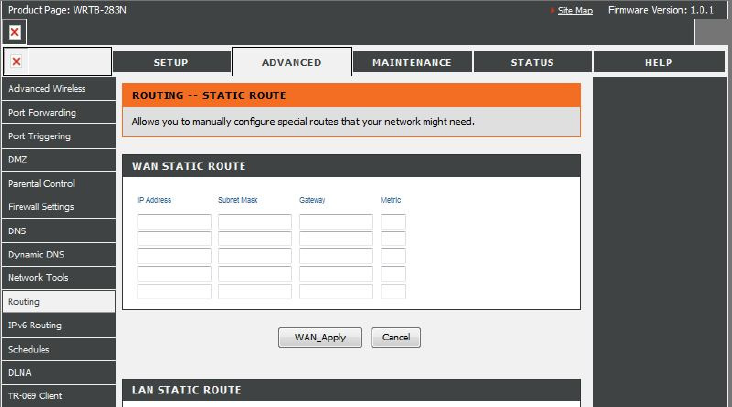Go to DMZ settings
Screen dimensions: 732x407
click(59, 160)
